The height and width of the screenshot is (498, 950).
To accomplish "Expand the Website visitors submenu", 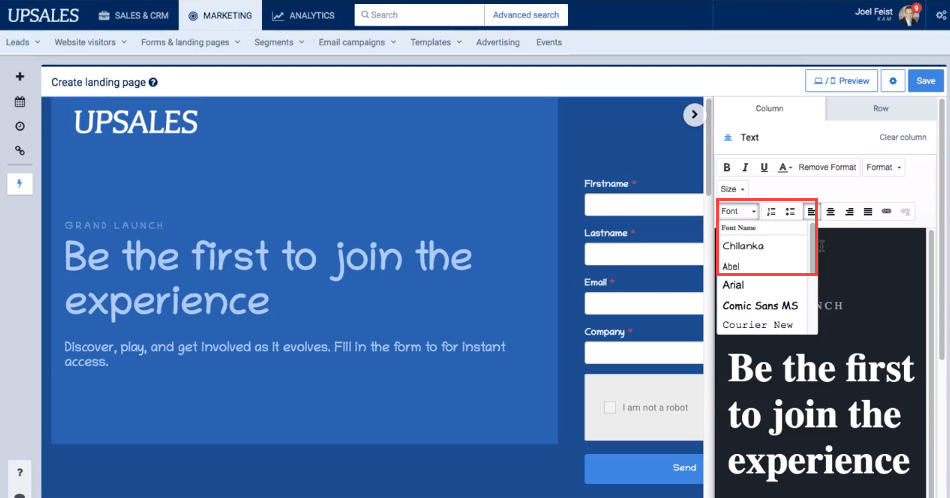I will click(91, 42).
